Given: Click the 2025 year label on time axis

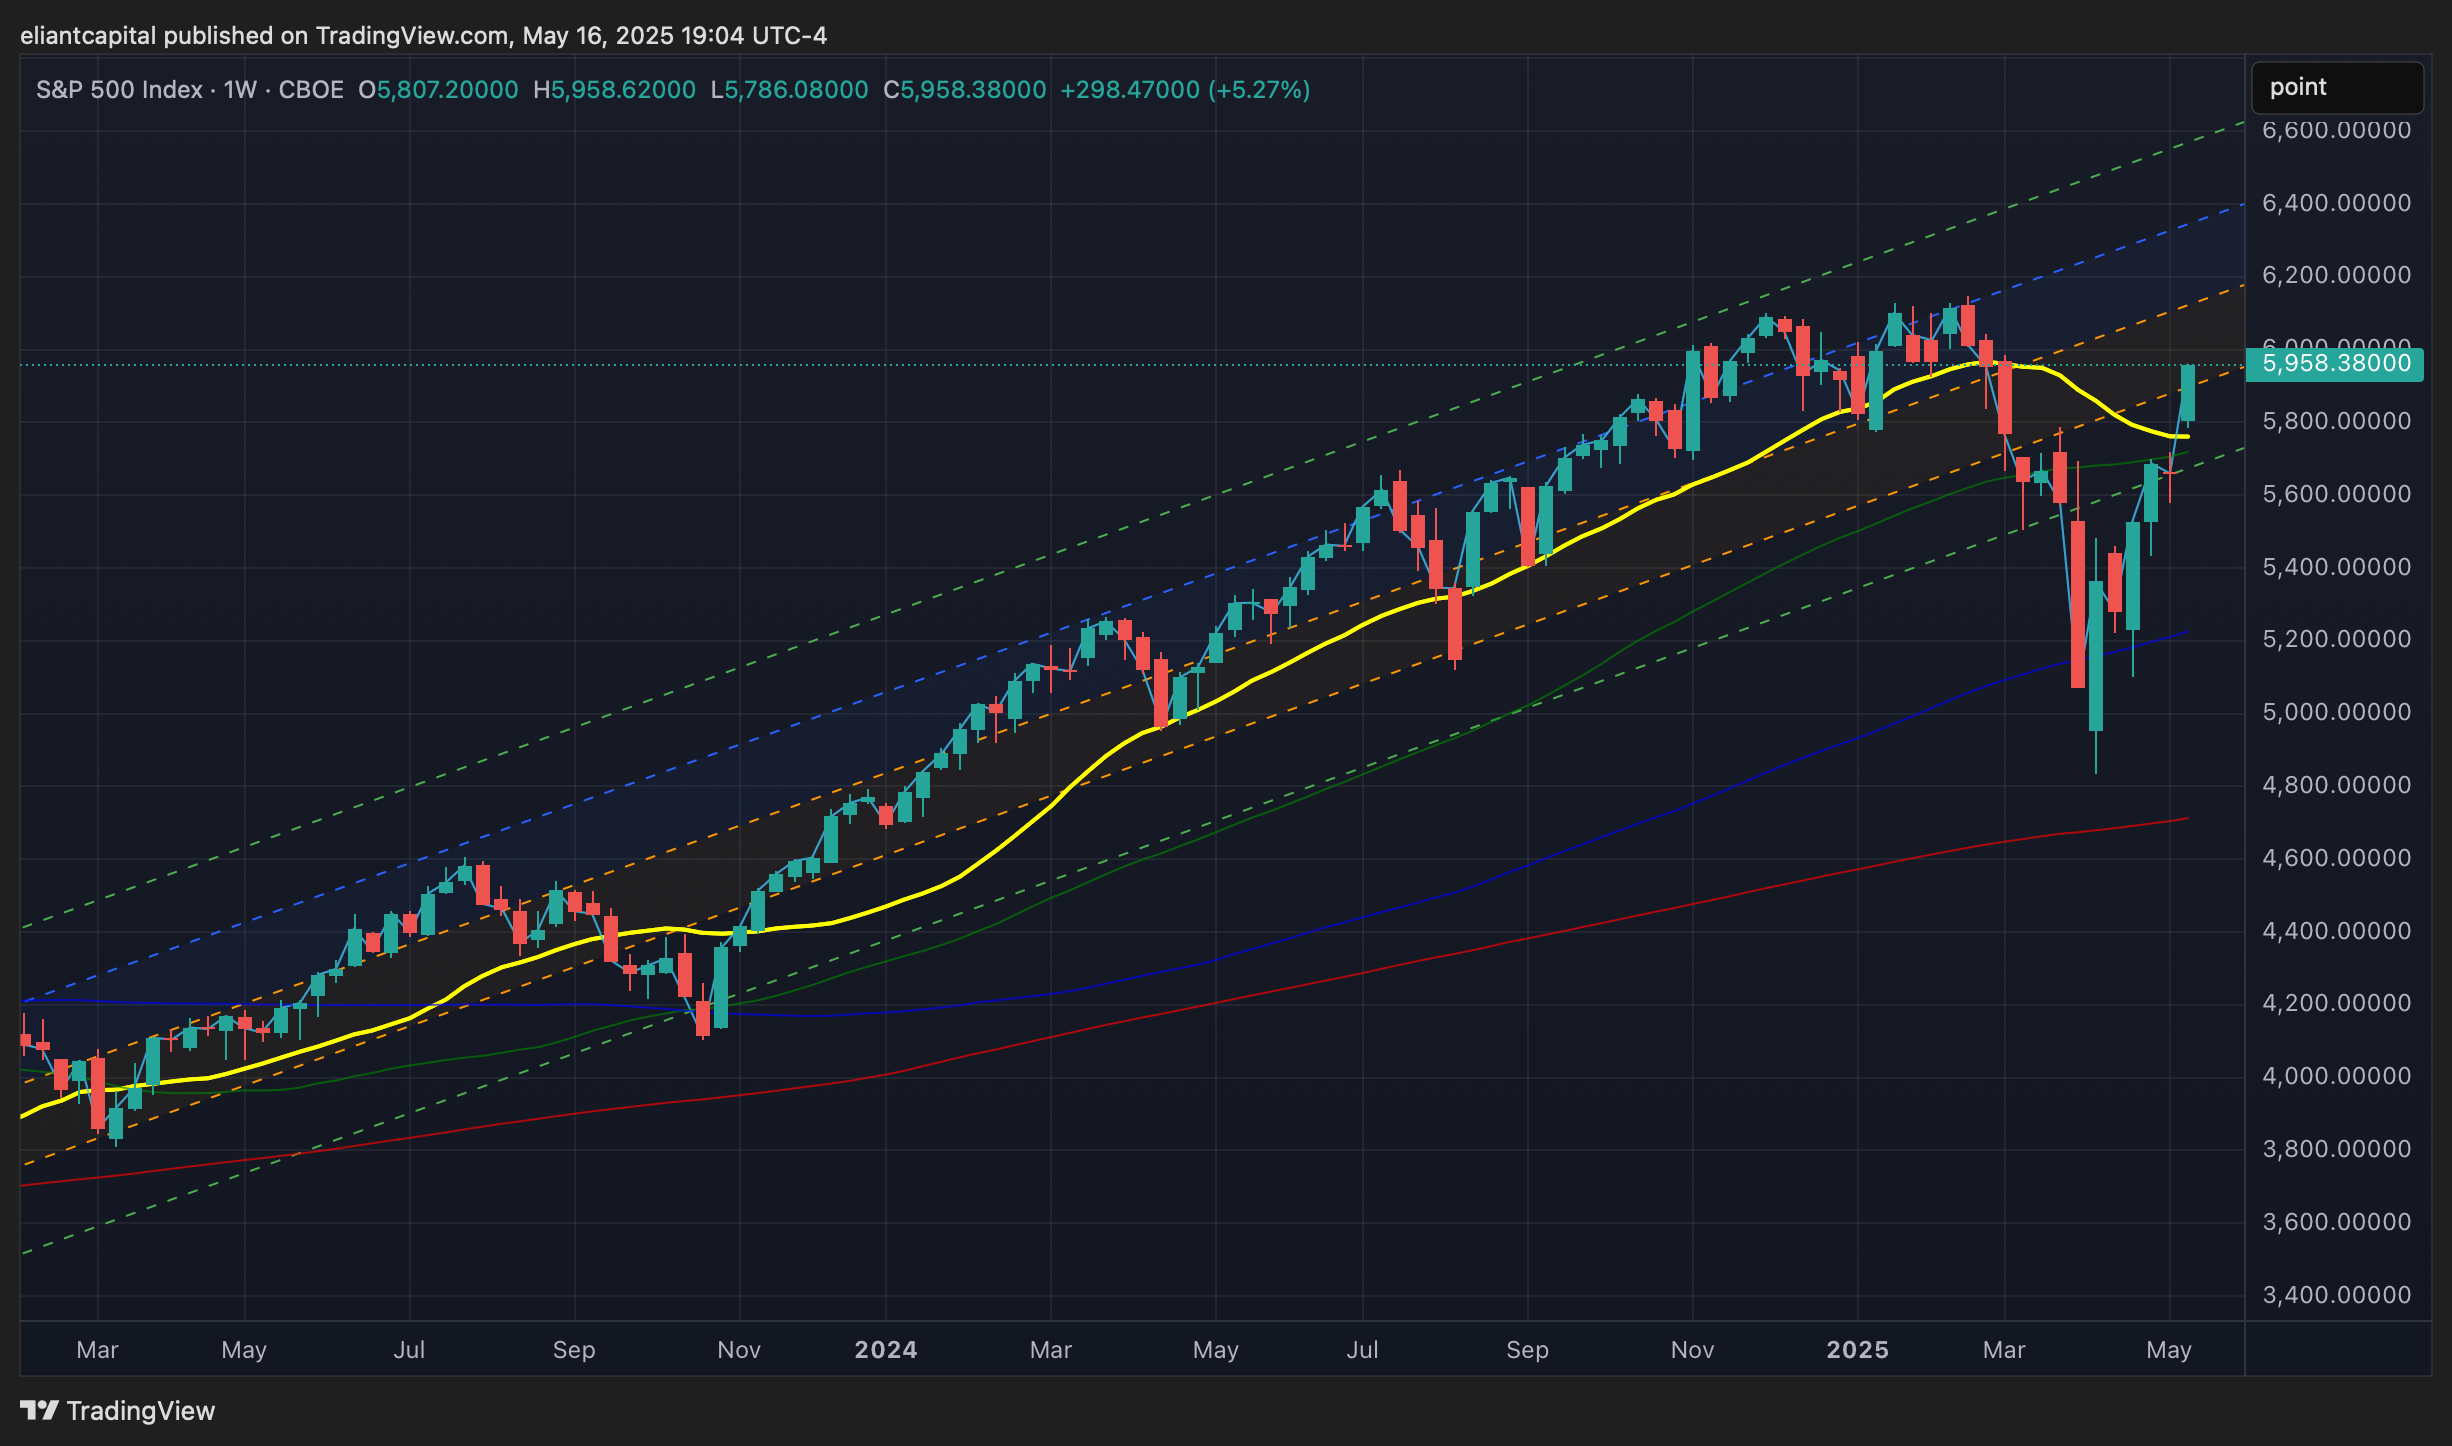Looking at the screenshot, I should 1857,1350.
